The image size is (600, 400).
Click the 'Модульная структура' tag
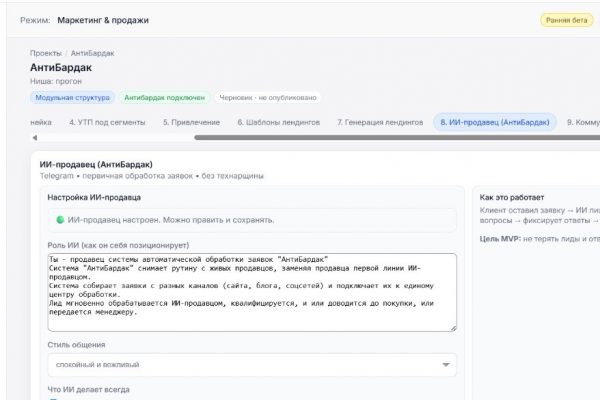click(72, 98)
